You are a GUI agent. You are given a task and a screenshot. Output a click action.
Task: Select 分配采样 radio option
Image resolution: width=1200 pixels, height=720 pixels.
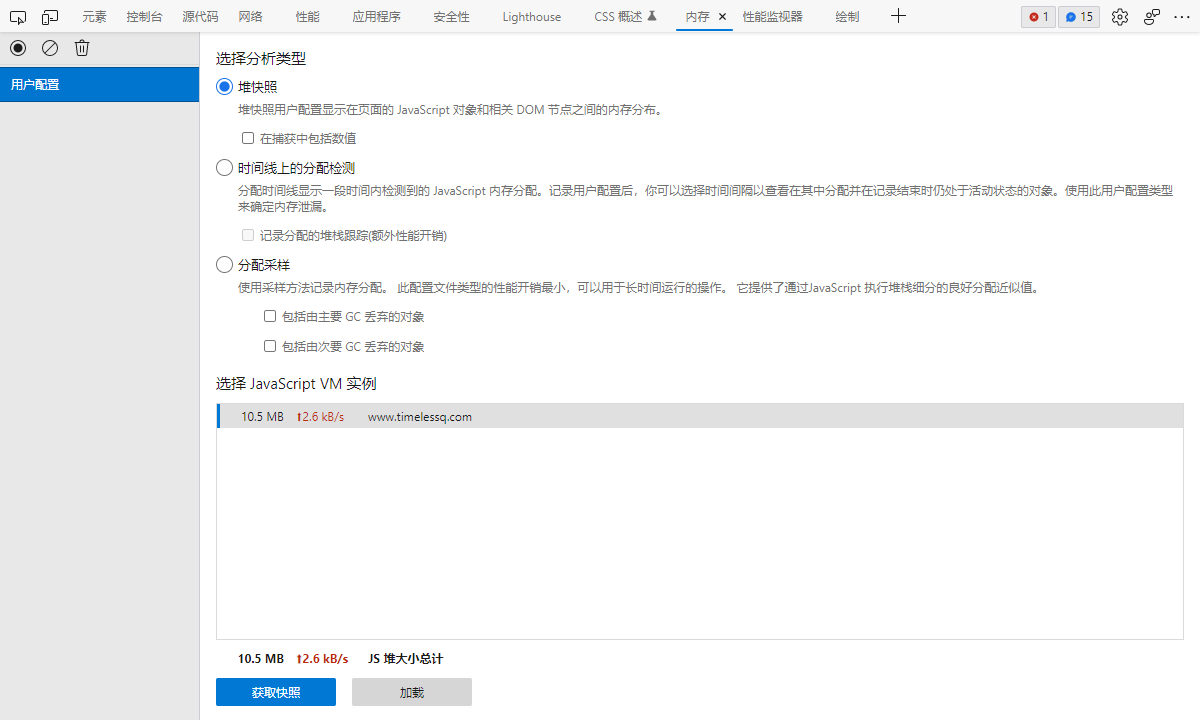(224, 265)
